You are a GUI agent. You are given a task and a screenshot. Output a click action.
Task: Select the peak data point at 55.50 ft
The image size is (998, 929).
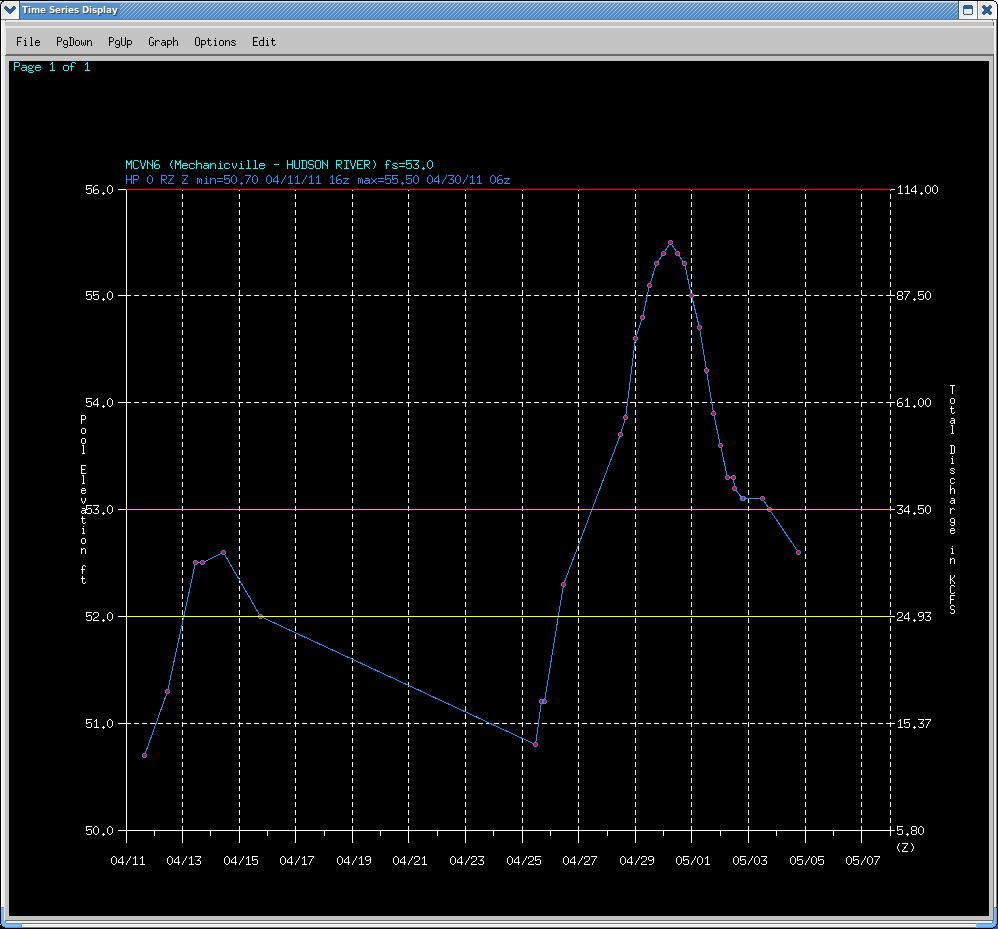point(670,242)
